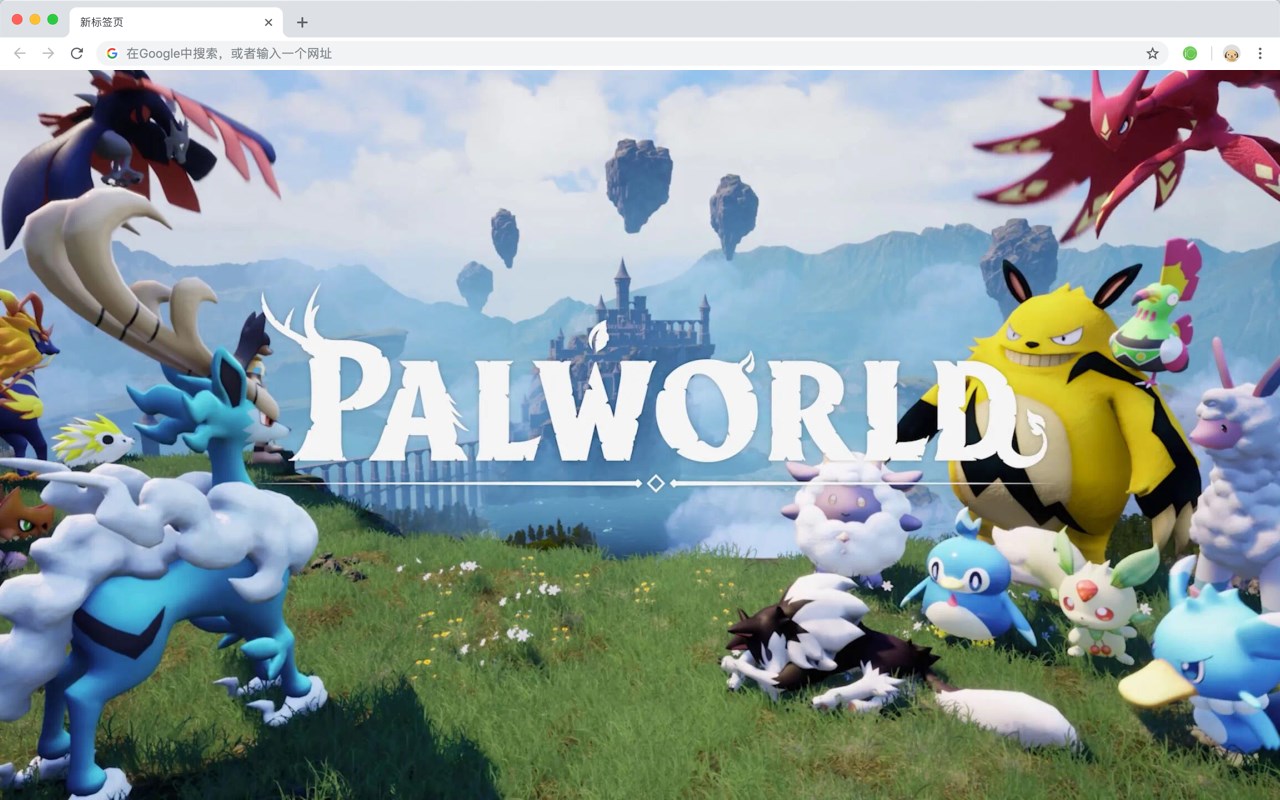The width and height of the screenshot is (1280, 800).
Task: Minimize the browser window
Action: point(35,19)
